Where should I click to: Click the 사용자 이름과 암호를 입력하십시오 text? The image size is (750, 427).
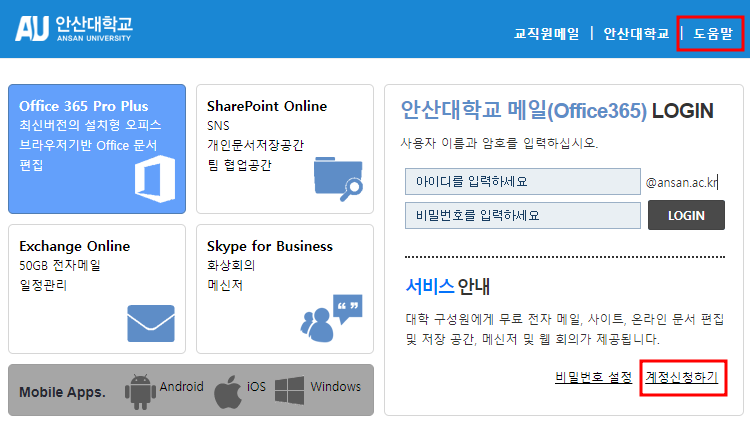pos(499,142)
